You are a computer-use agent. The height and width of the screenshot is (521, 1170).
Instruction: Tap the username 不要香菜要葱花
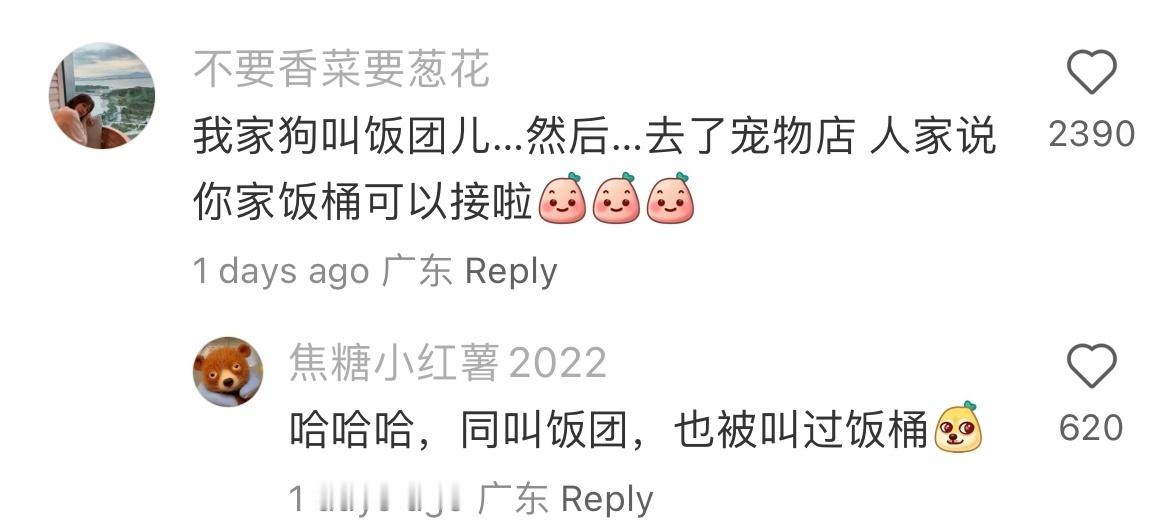point(342,70)
